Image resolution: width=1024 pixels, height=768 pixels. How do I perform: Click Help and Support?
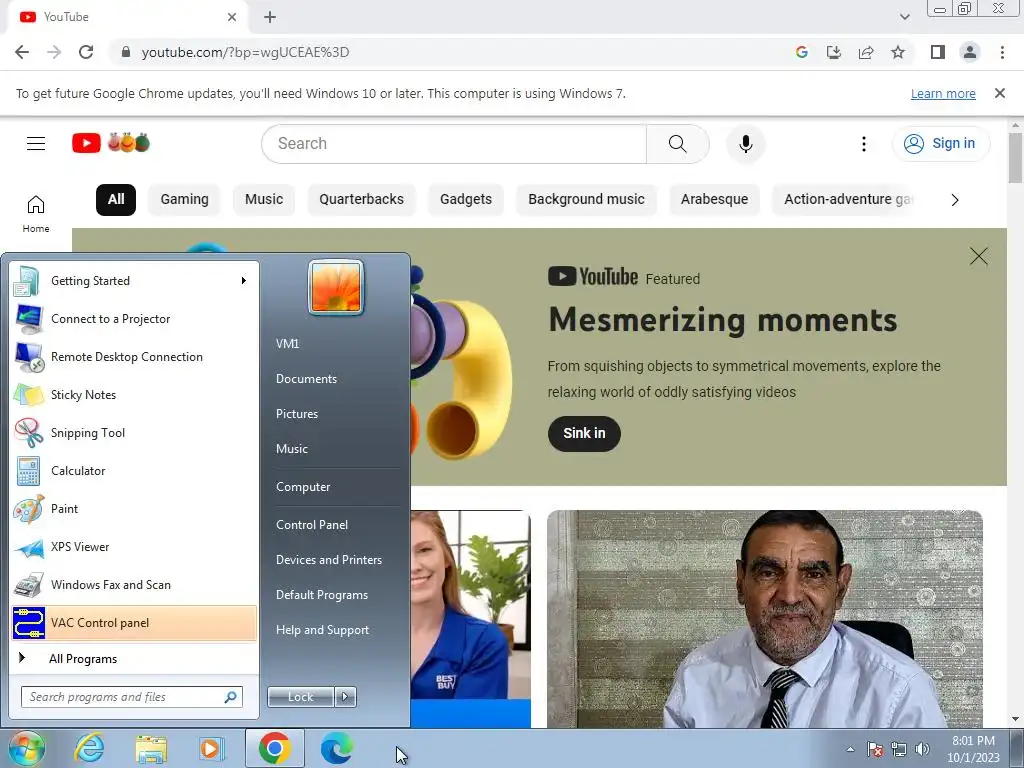[322, 630]
